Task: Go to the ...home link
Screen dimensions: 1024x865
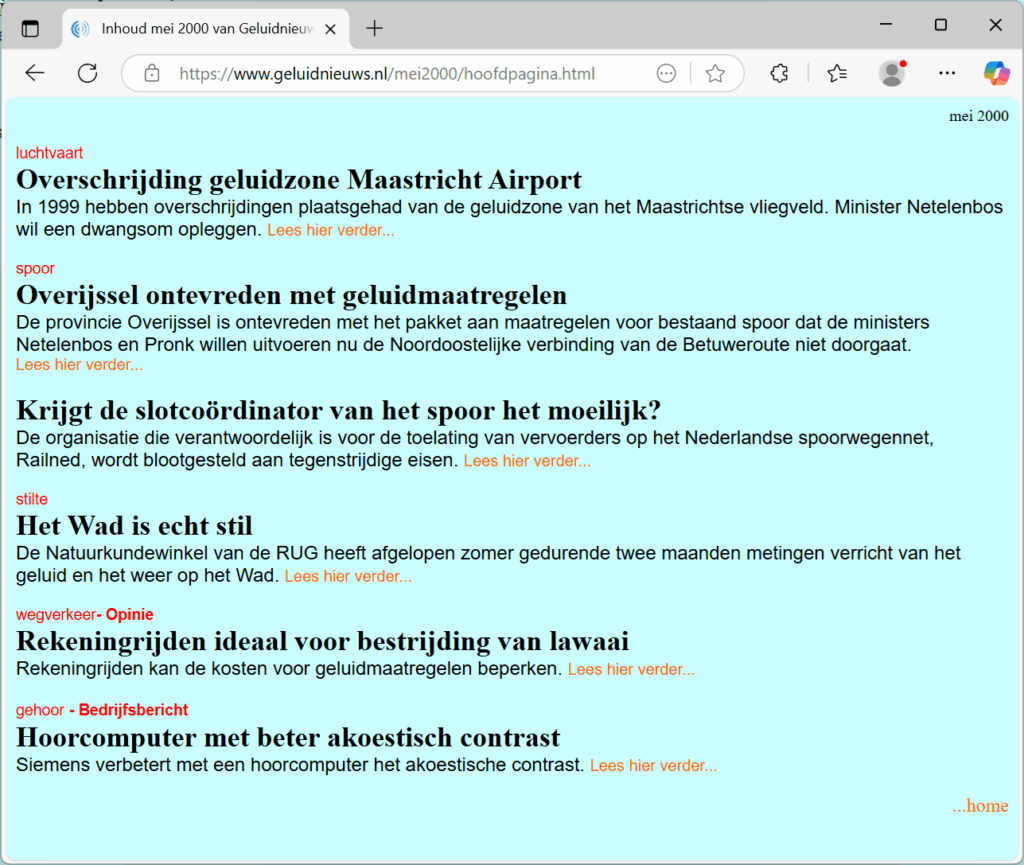Action: coord(980,806)
